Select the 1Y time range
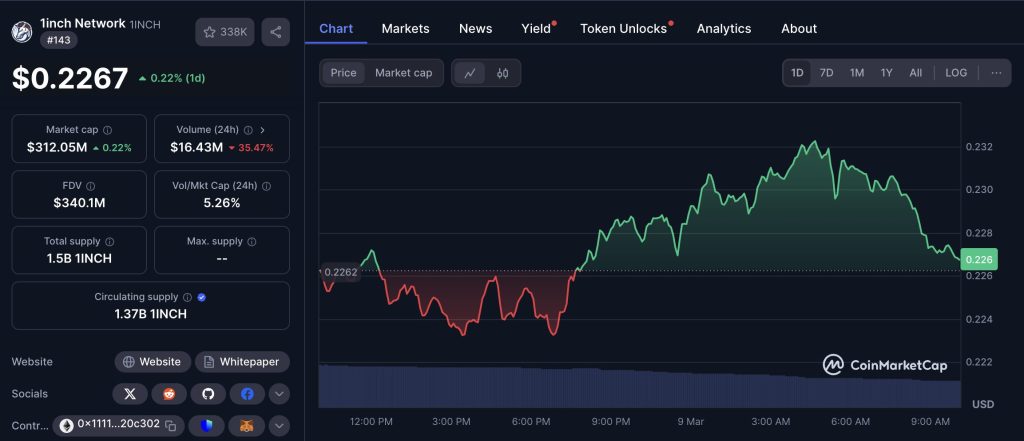This screenshot has width=1024, height=441. (x=886, y=73)
